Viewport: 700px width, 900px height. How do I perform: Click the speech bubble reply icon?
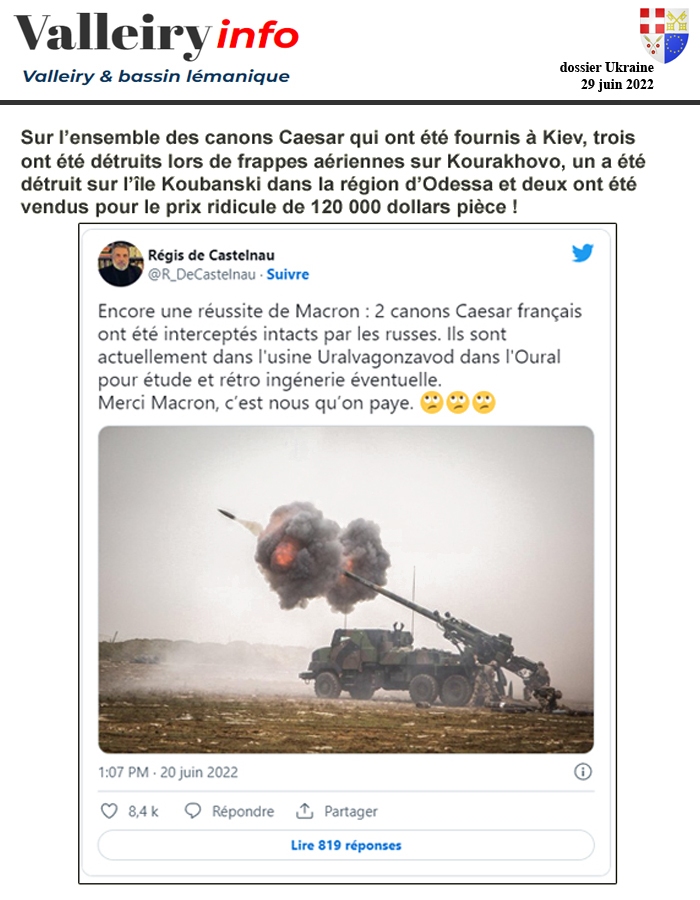(x=193, y=810)
